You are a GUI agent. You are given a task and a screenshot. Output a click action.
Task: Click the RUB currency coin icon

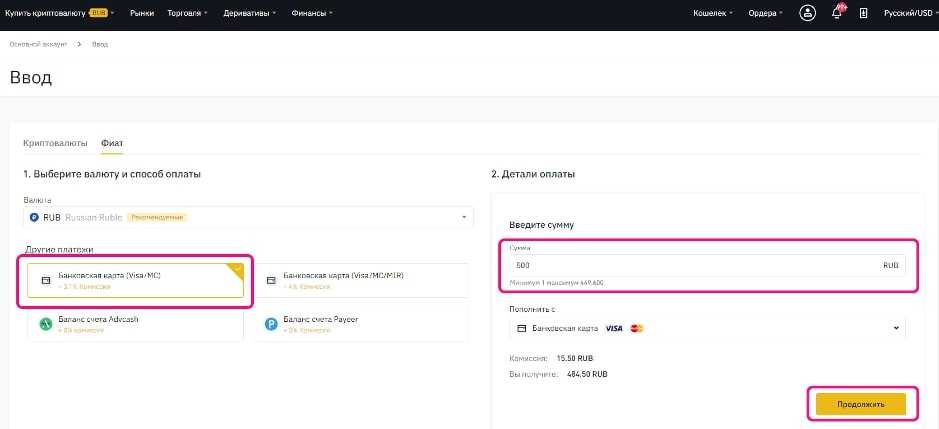click(x=33, y=217)
